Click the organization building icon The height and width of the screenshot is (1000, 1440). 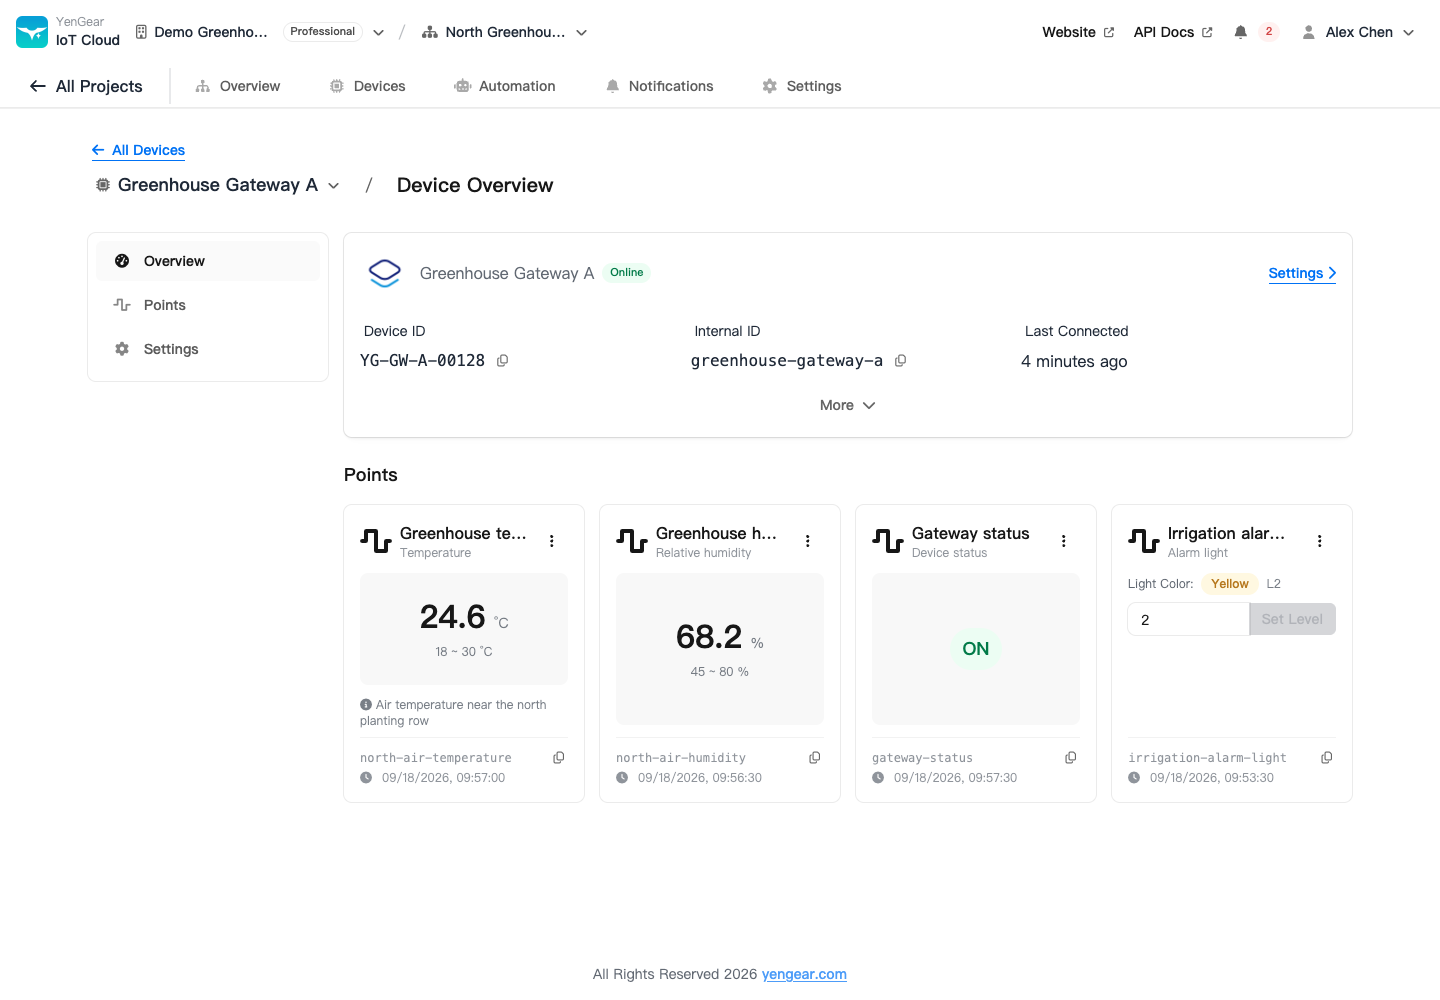(141, 32)
